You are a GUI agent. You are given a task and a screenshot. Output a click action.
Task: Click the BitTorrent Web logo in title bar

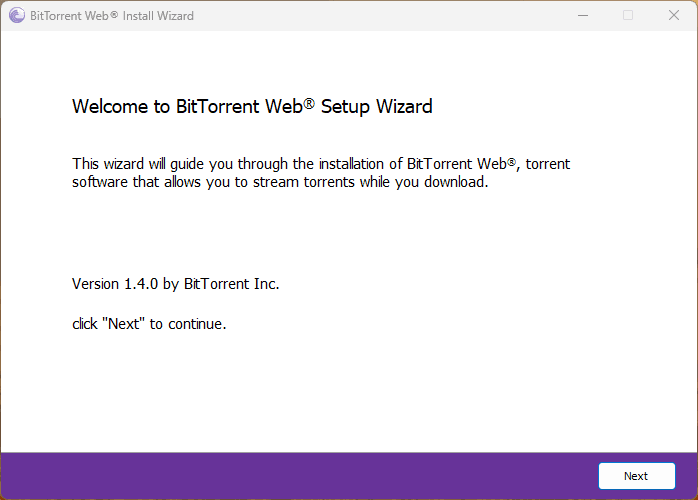tap(17, 16)
